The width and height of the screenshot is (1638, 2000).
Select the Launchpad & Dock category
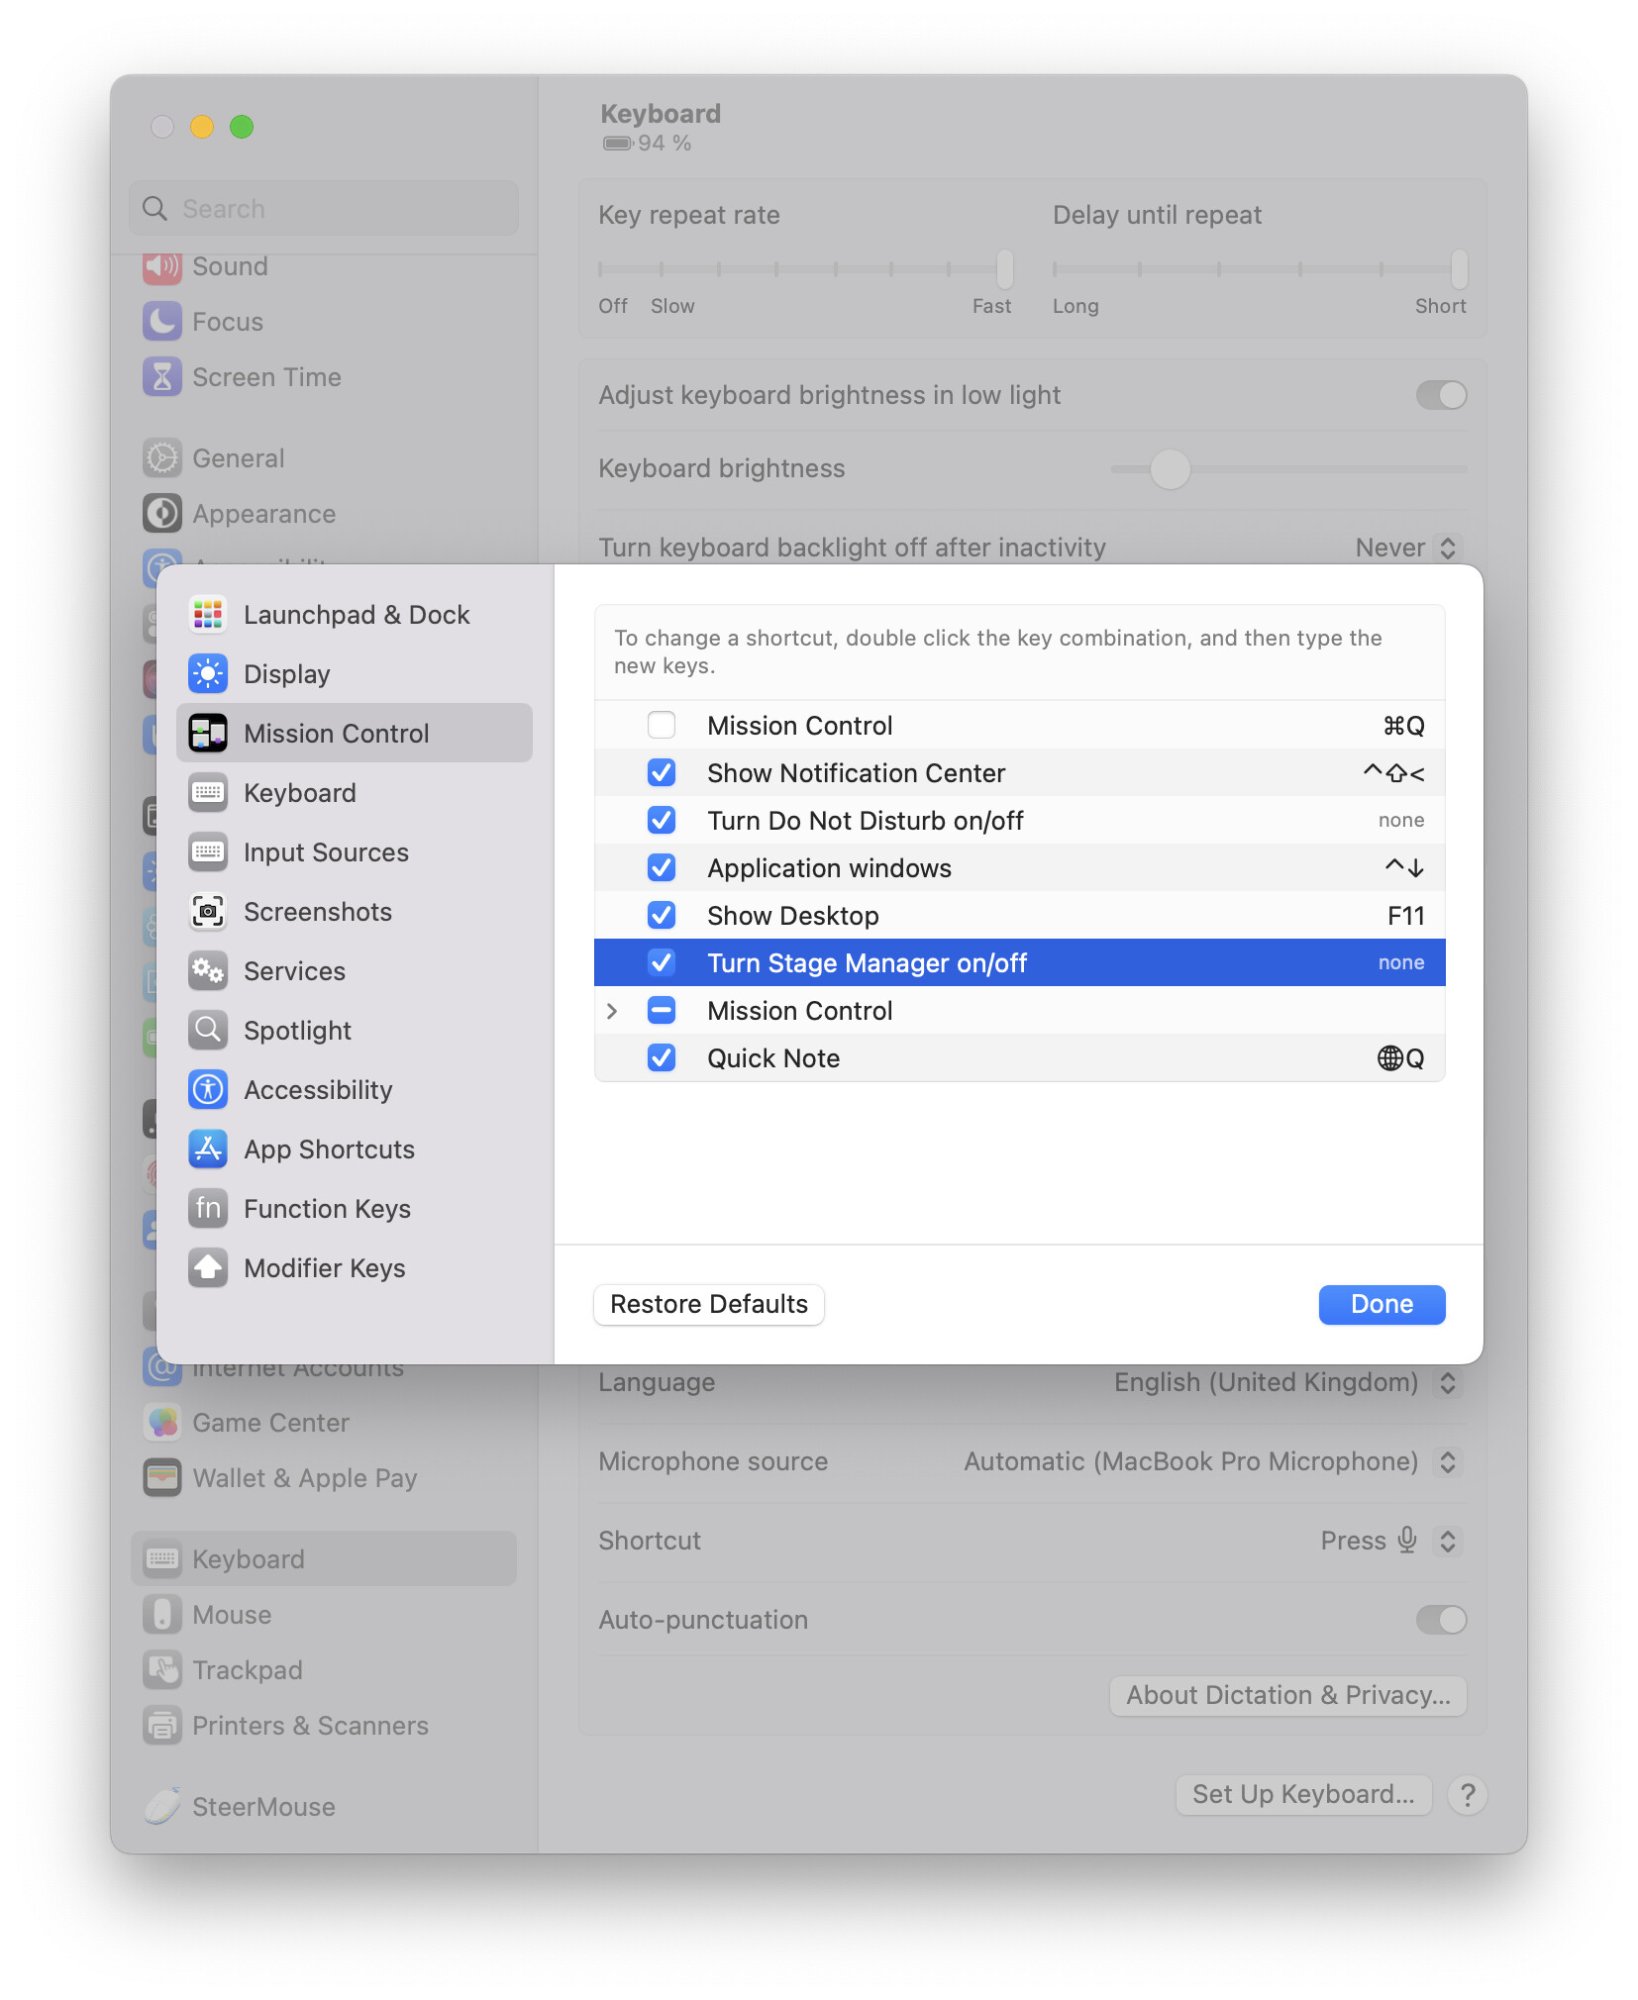[x=354, y=615]
